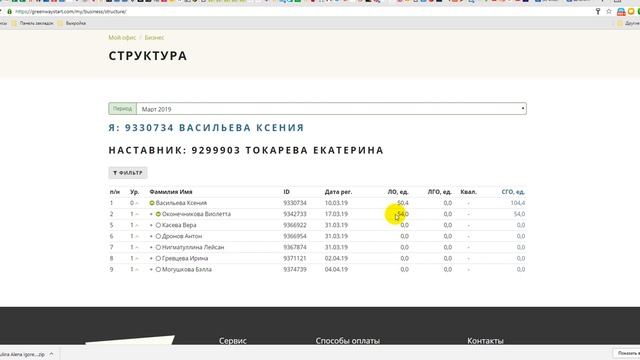Click the Ур. column header
This screenshot has width=640, height=360.
tap(135, 191)
